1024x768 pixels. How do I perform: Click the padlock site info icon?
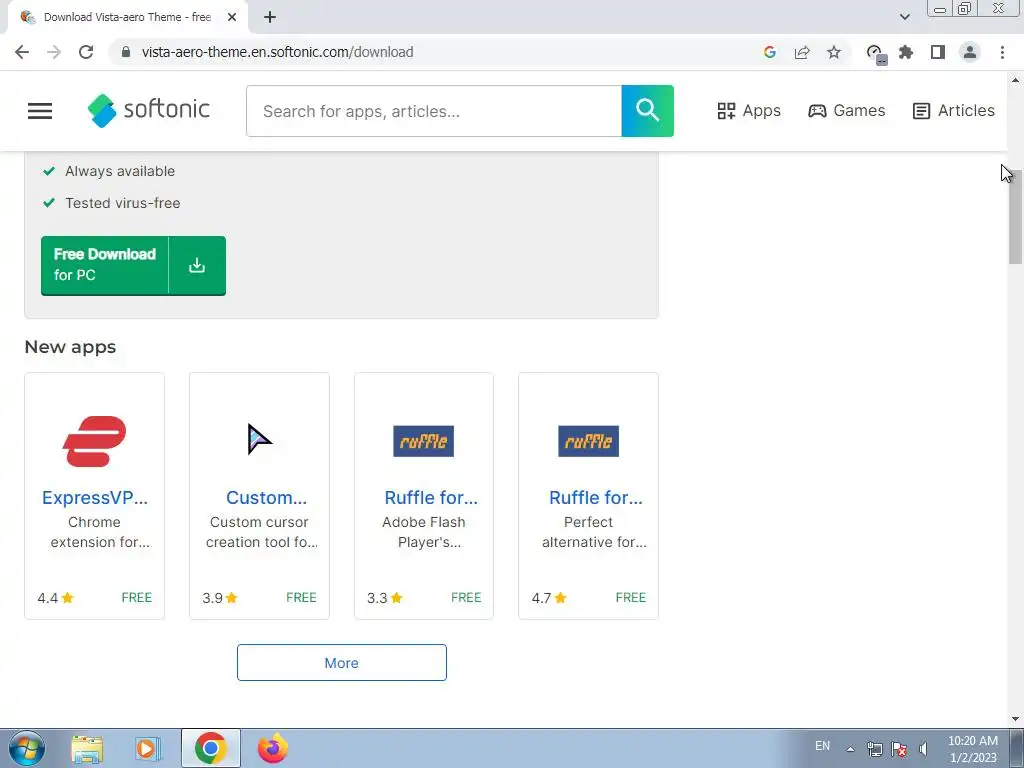[126, 52]
